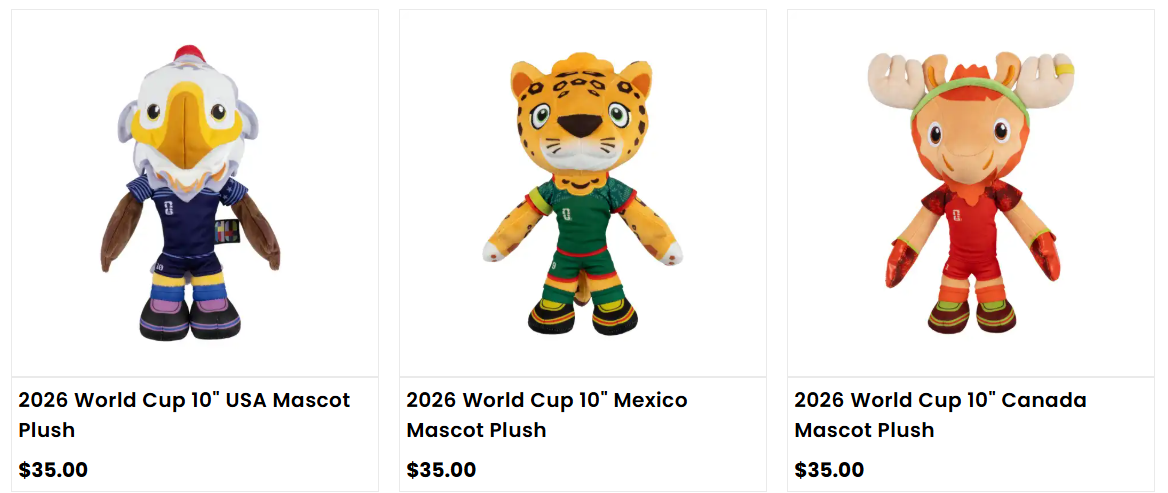Image resolution: width=1168 pixels, height=493 pixels.
Task: Click the $35.00 price under Mexico plush
Action: 441,469
